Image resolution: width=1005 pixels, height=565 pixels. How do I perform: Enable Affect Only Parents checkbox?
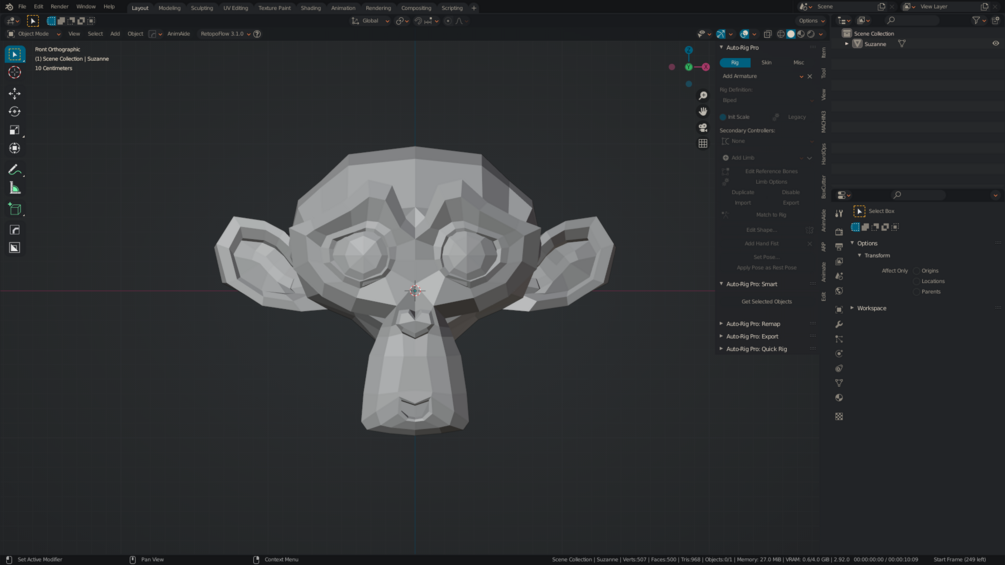pyautogui.click(x=917, y=291)
